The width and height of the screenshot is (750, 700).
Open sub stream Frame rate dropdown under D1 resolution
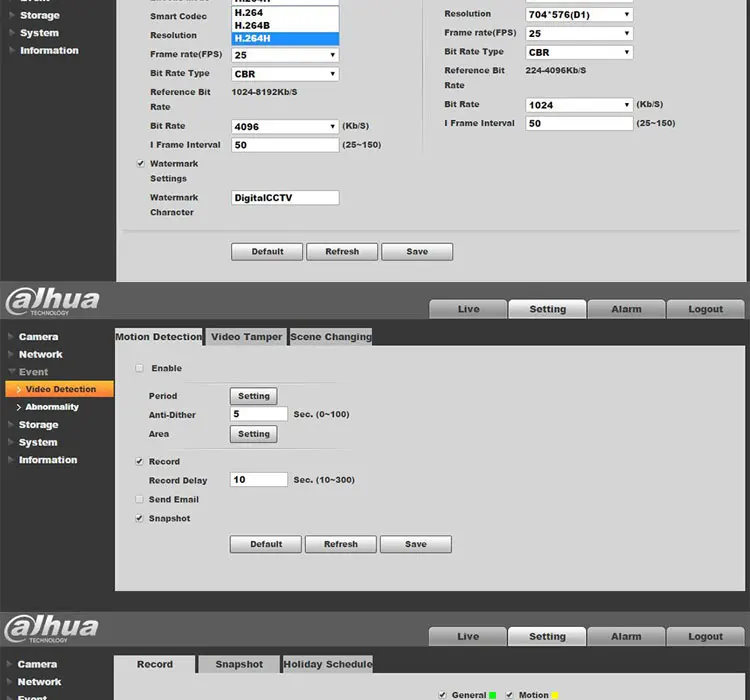[x=579, y=33]
